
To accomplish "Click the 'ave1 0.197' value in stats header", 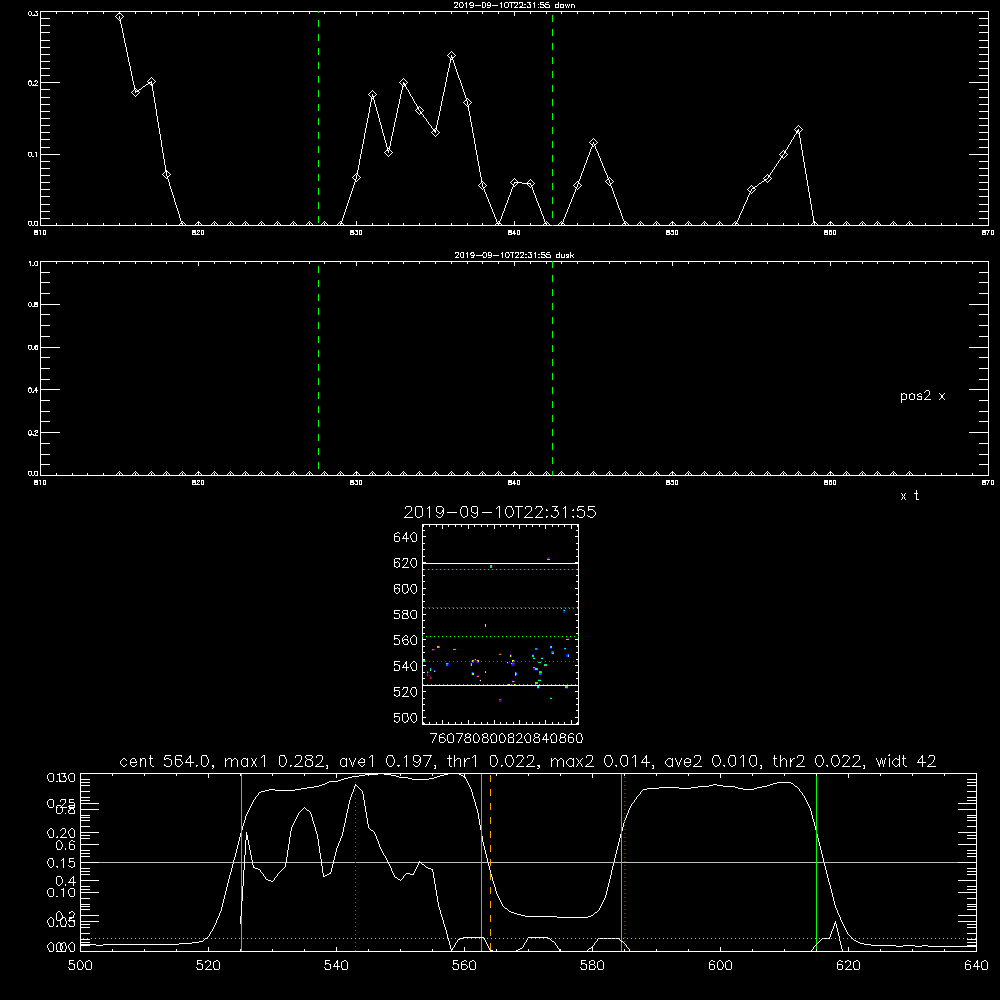I will 392,761.
